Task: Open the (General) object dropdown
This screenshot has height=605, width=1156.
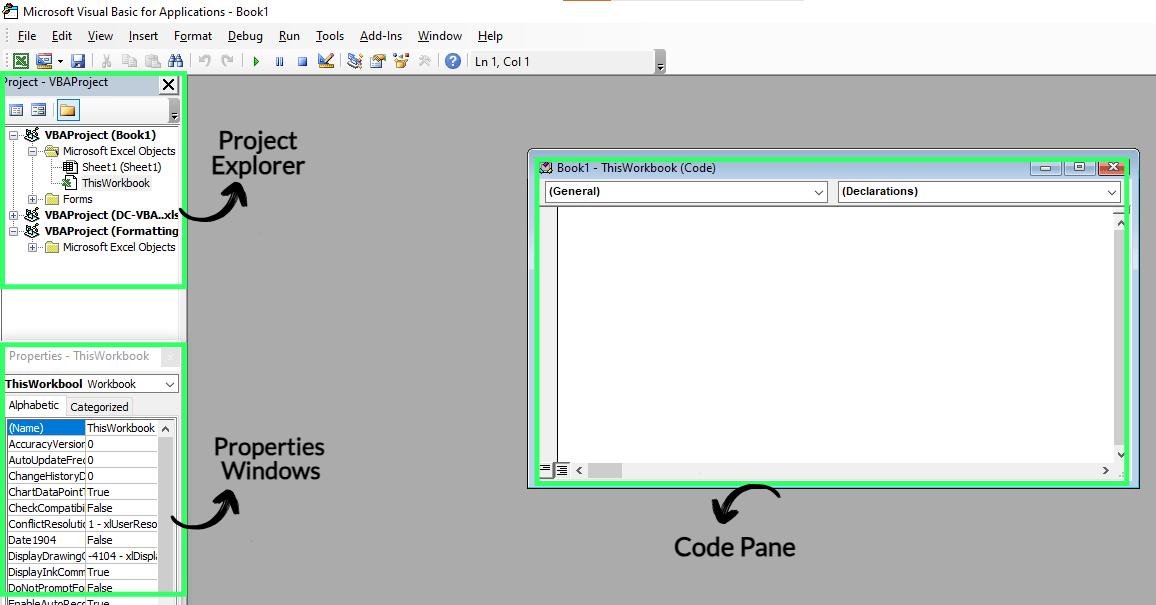Action: 820,191
